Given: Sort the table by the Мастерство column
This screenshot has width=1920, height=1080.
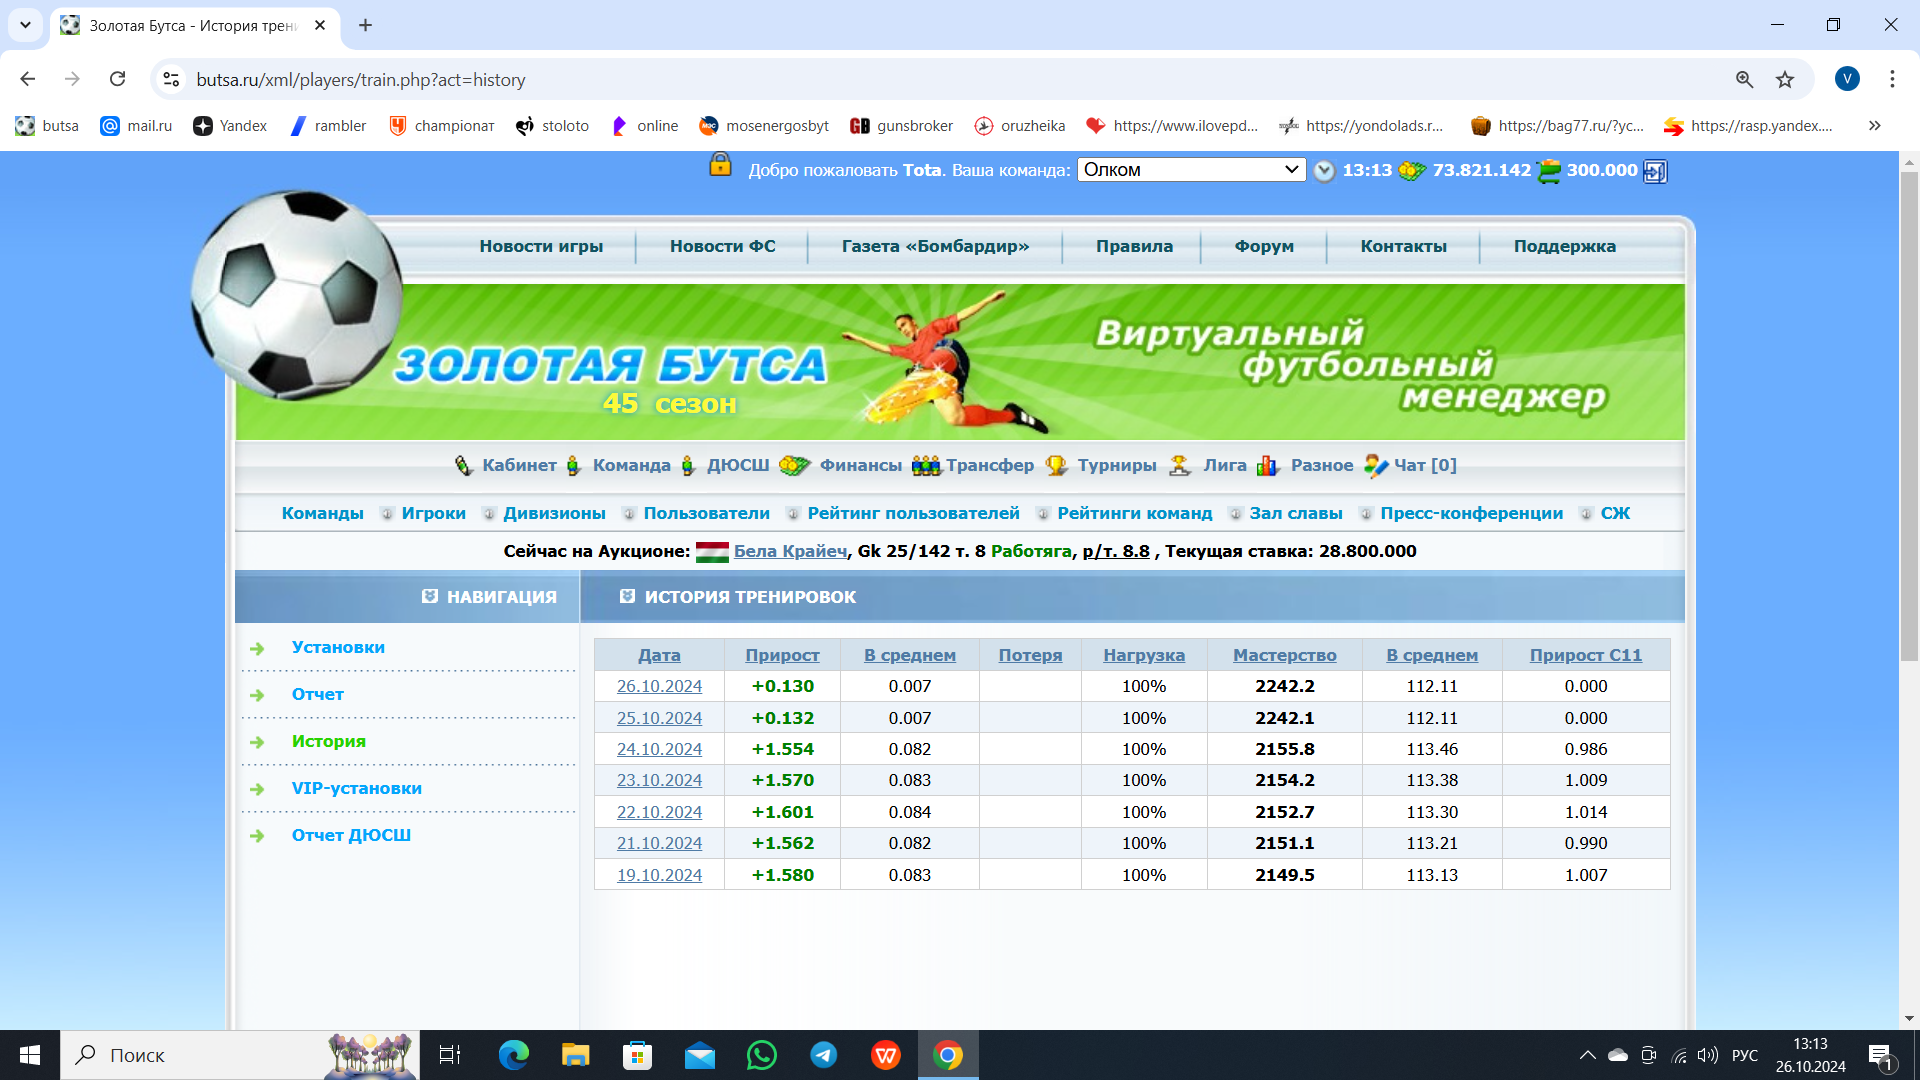Looking at the screenshot, I should [1284, 655].
